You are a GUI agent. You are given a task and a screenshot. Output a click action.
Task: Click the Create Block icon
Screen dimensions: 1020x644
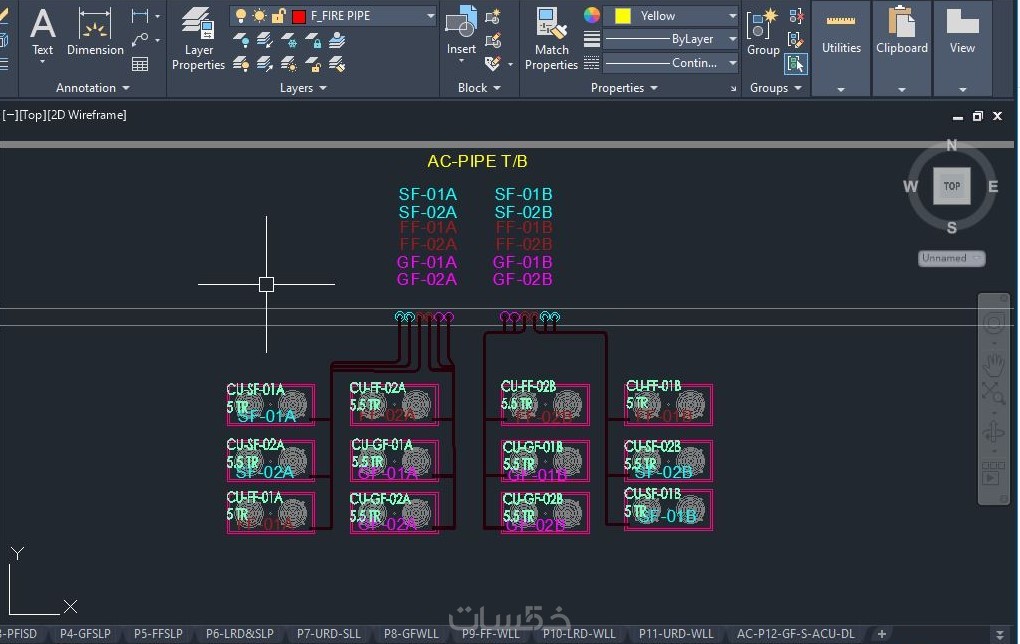click(x=493, y=17)
